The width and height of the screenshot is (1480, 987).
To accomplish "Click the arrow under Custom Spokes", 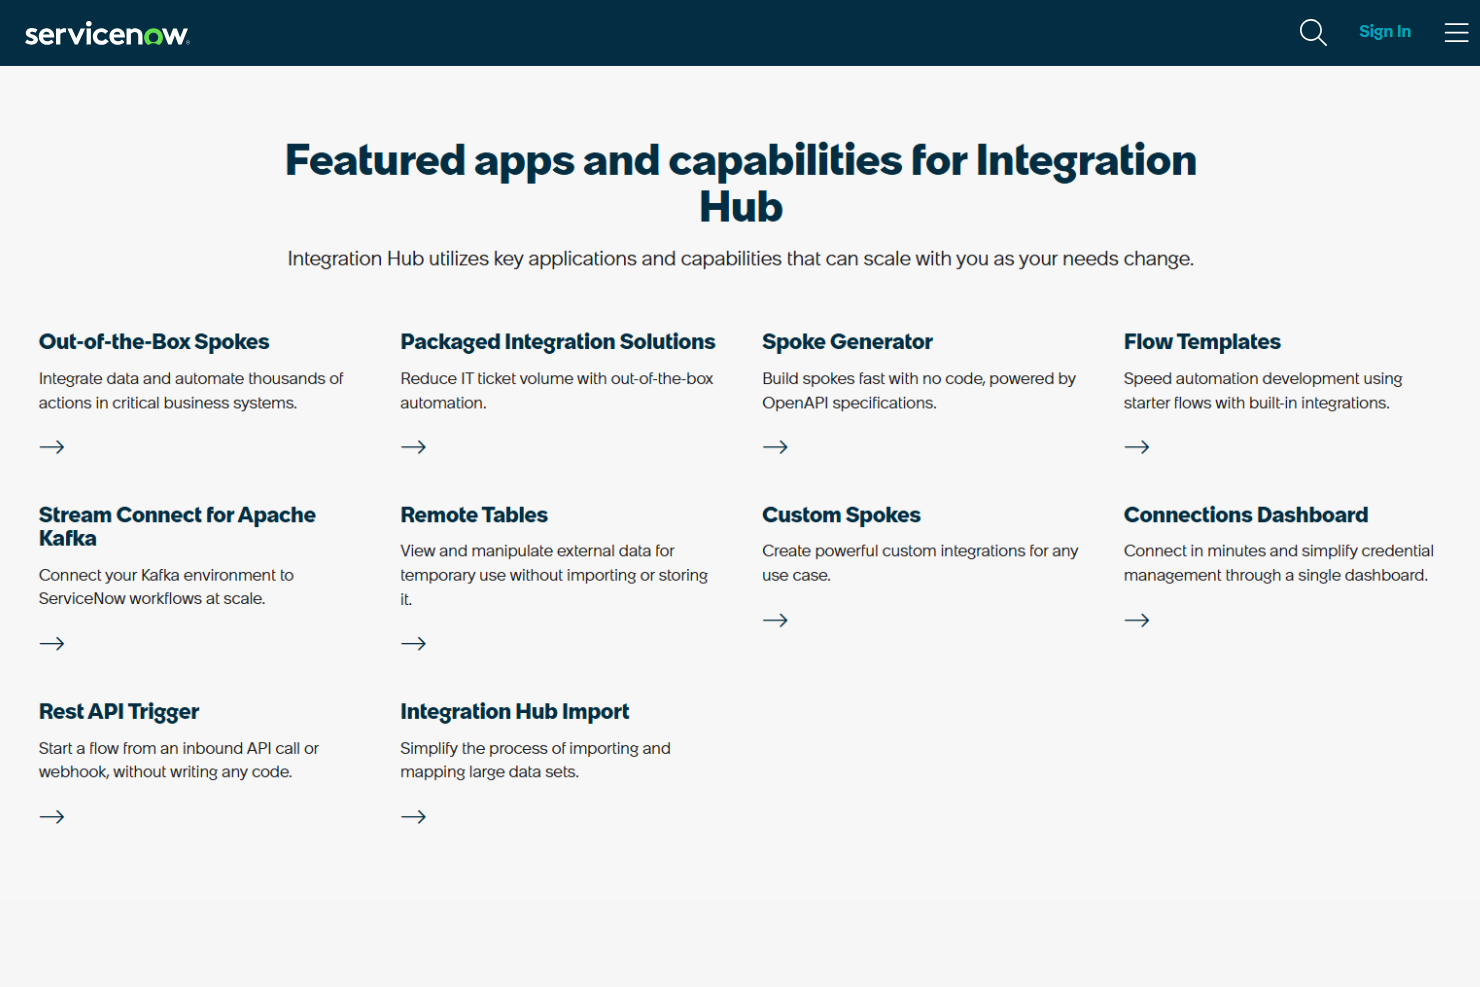I will 776,620.
